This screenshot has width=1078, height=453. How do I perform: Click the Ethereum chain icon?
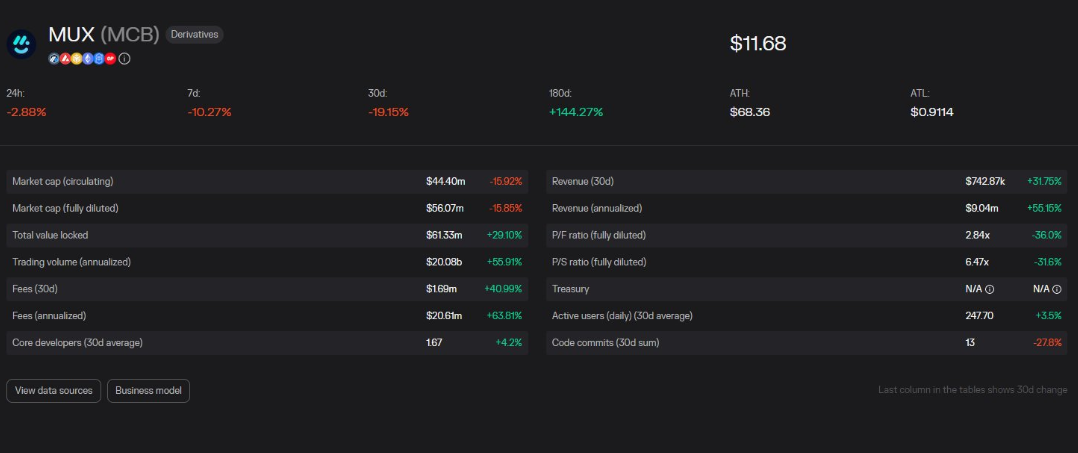(88, 59)
